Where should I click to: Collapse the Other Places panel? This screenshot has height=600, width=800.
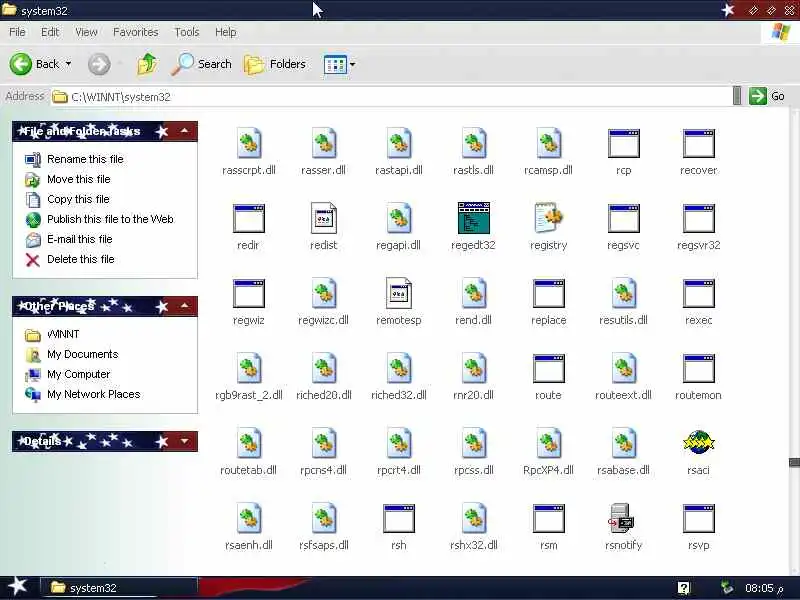pyautogui.click(x=184, y=306)
